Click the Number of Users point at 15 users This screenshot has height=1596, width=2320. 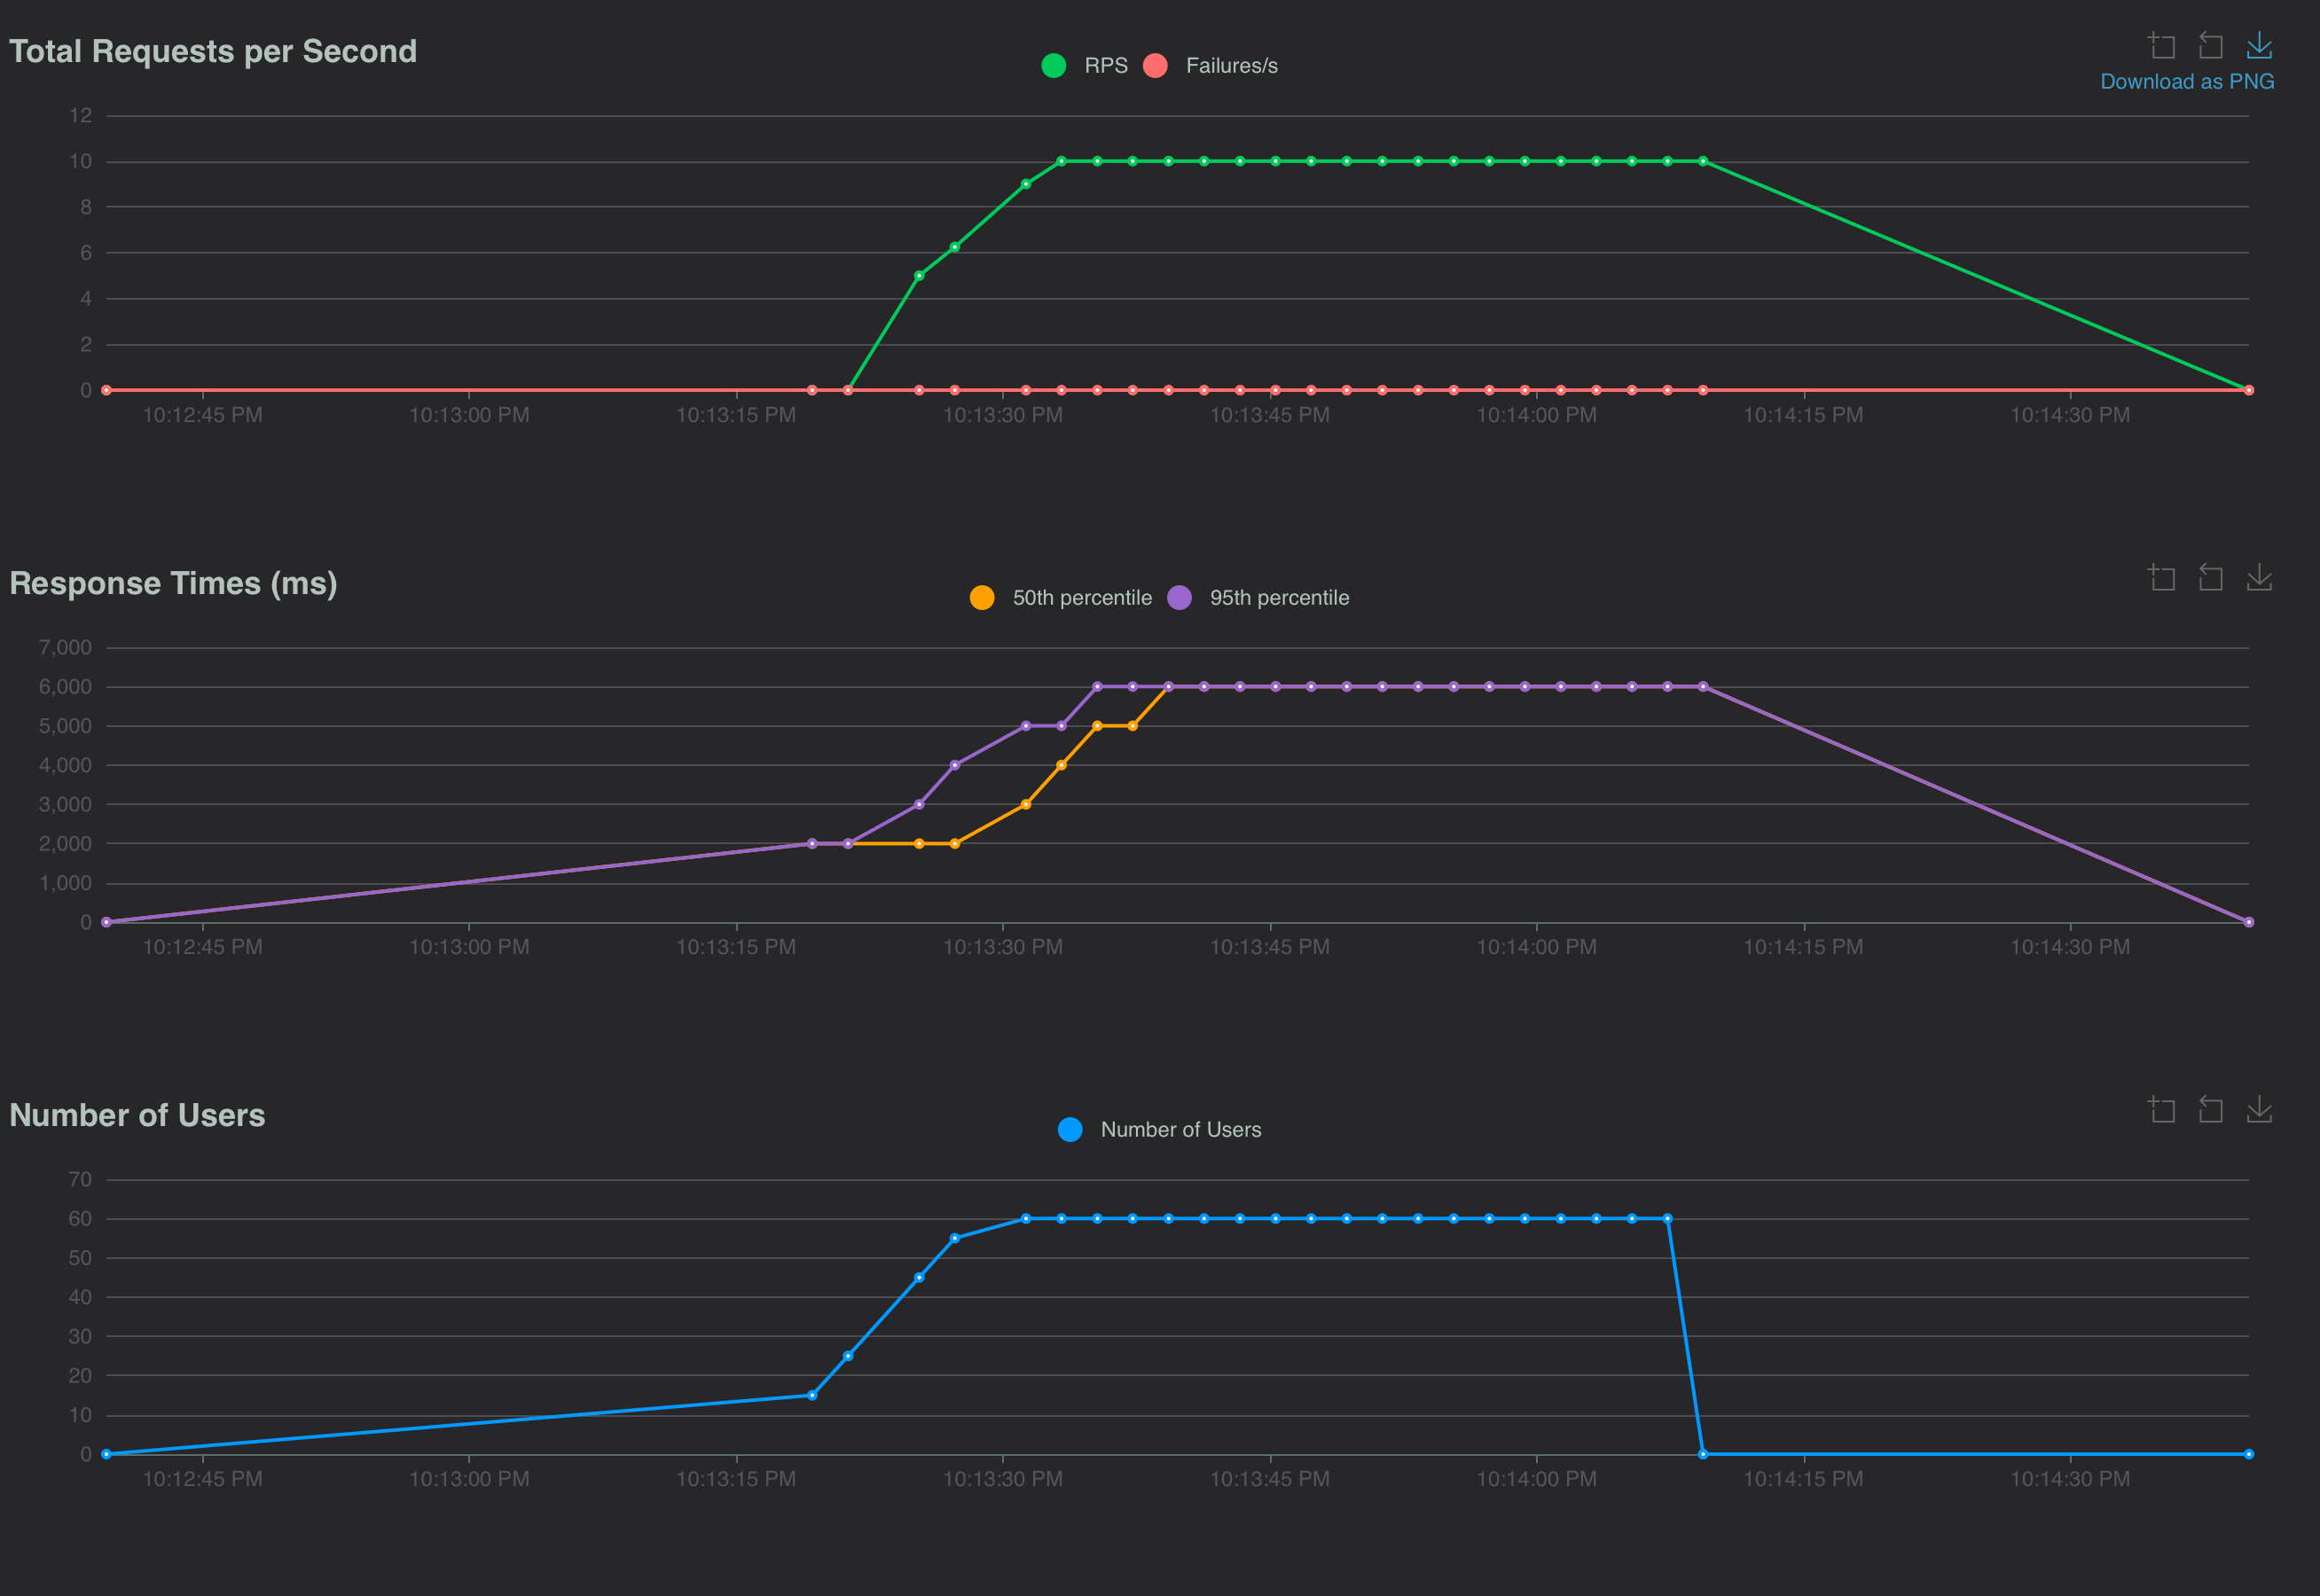click(812, 1395)
